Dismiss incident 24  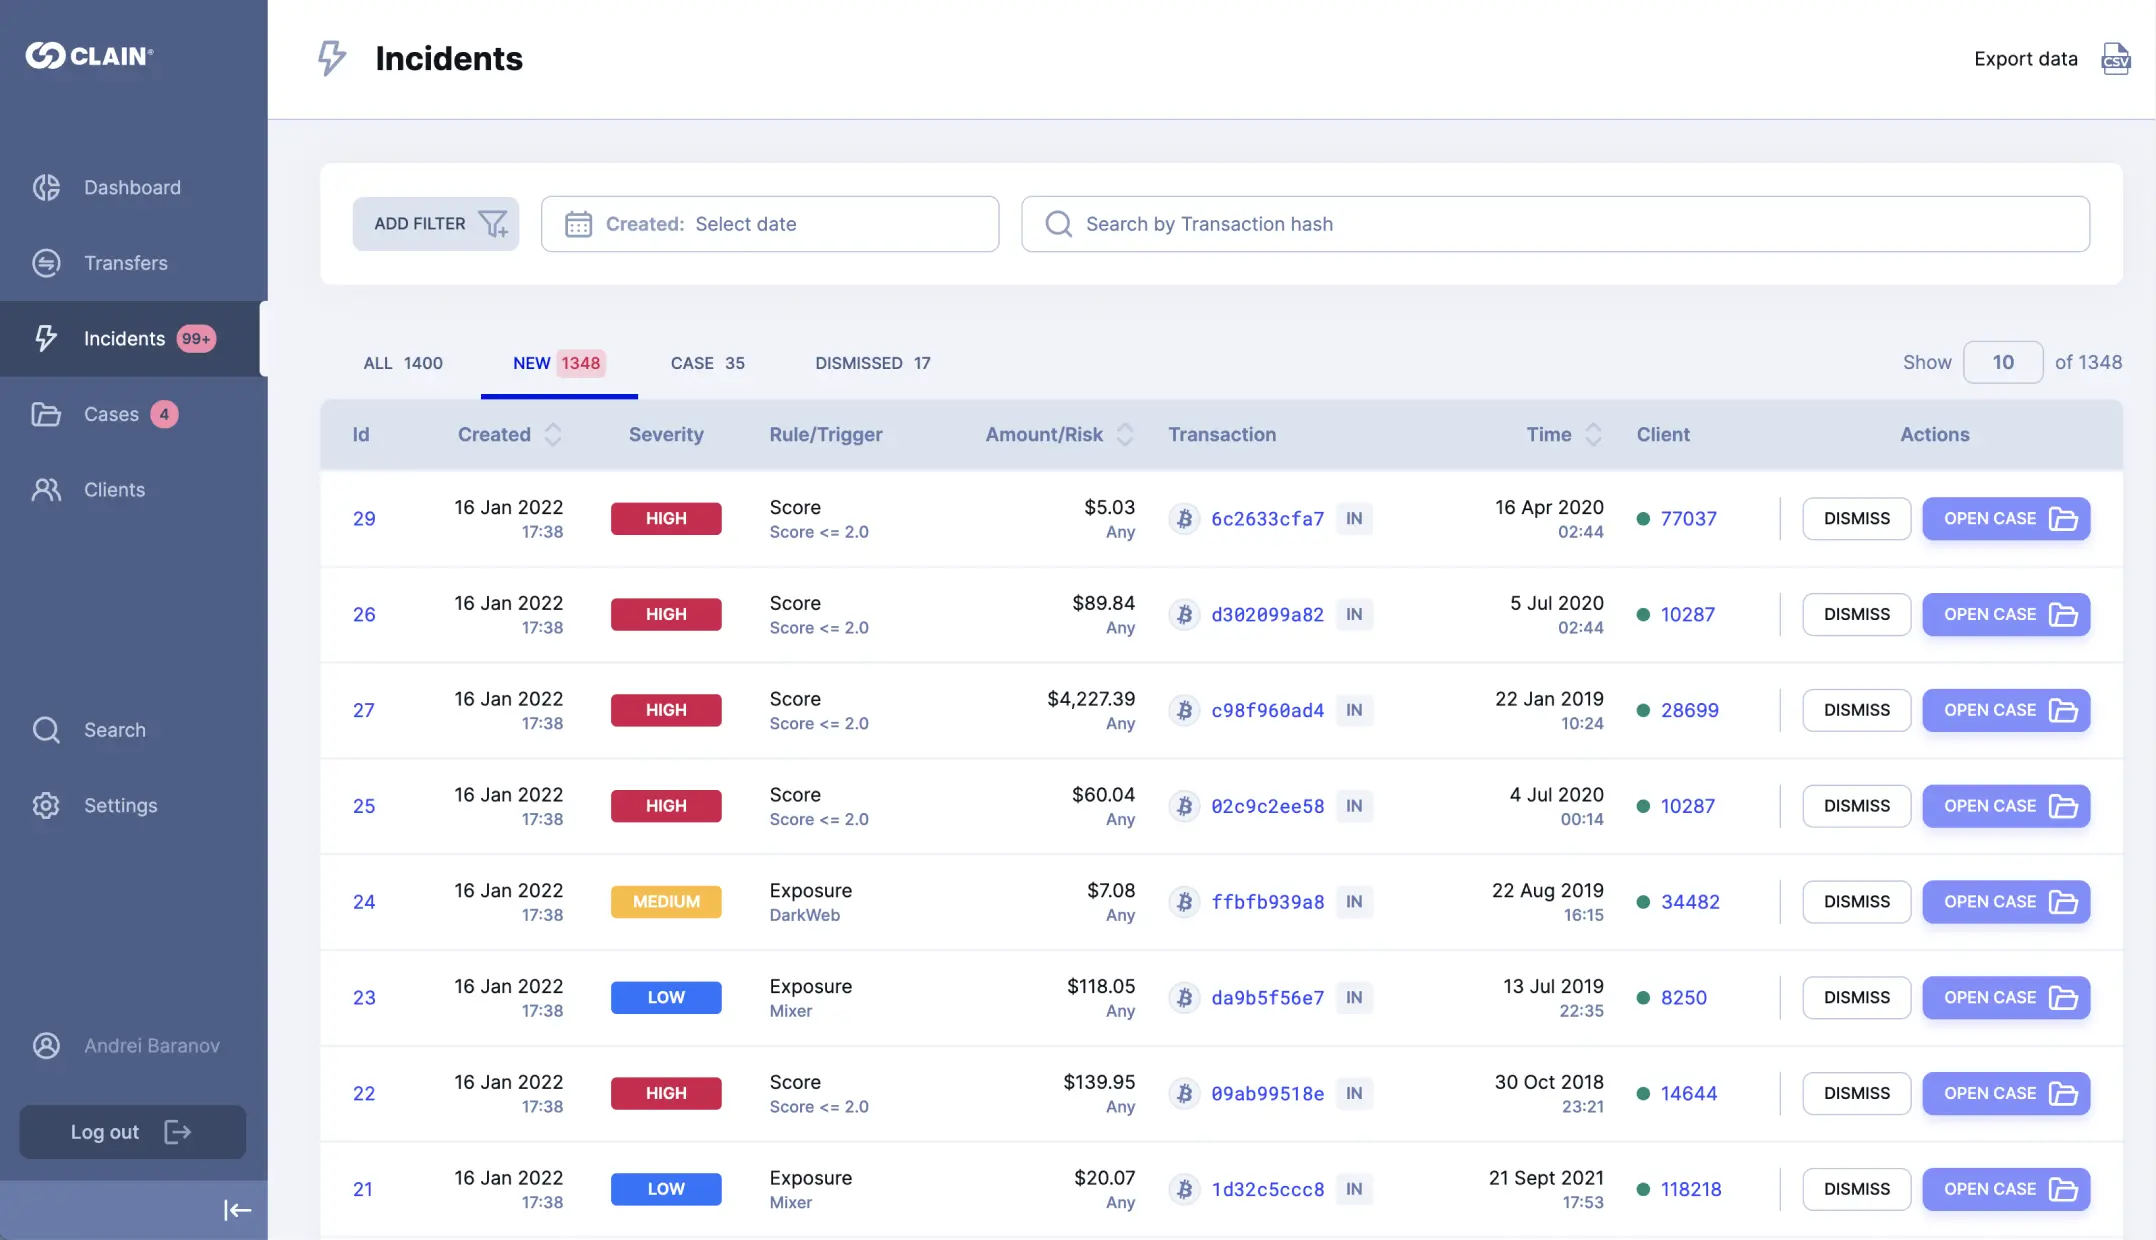pos(1855,901)
